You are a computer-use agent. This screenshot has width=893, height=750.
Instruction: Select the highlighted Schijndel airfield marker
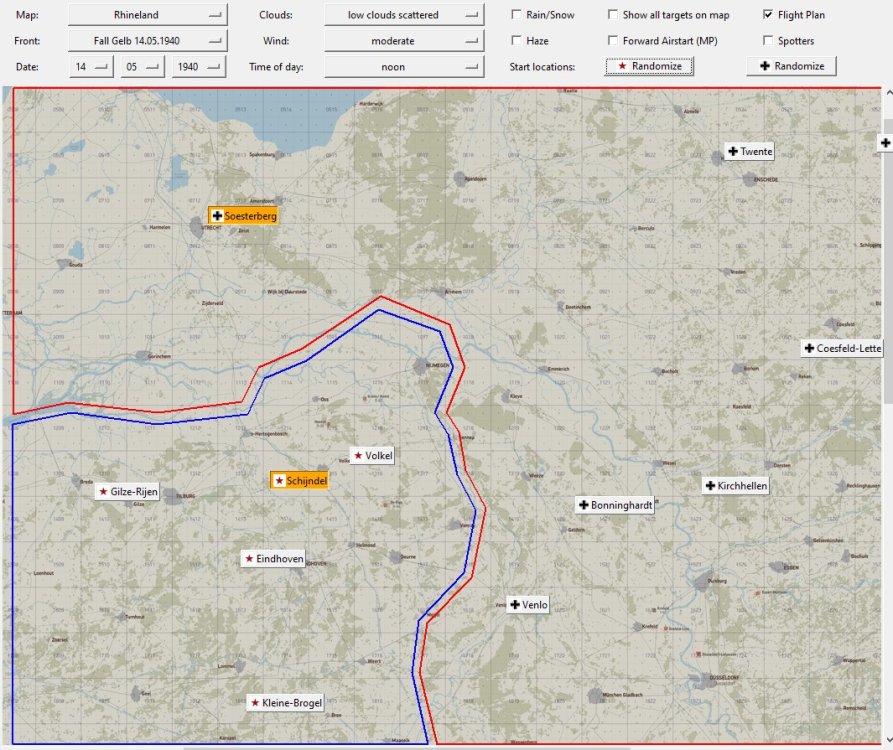[300, 481]
